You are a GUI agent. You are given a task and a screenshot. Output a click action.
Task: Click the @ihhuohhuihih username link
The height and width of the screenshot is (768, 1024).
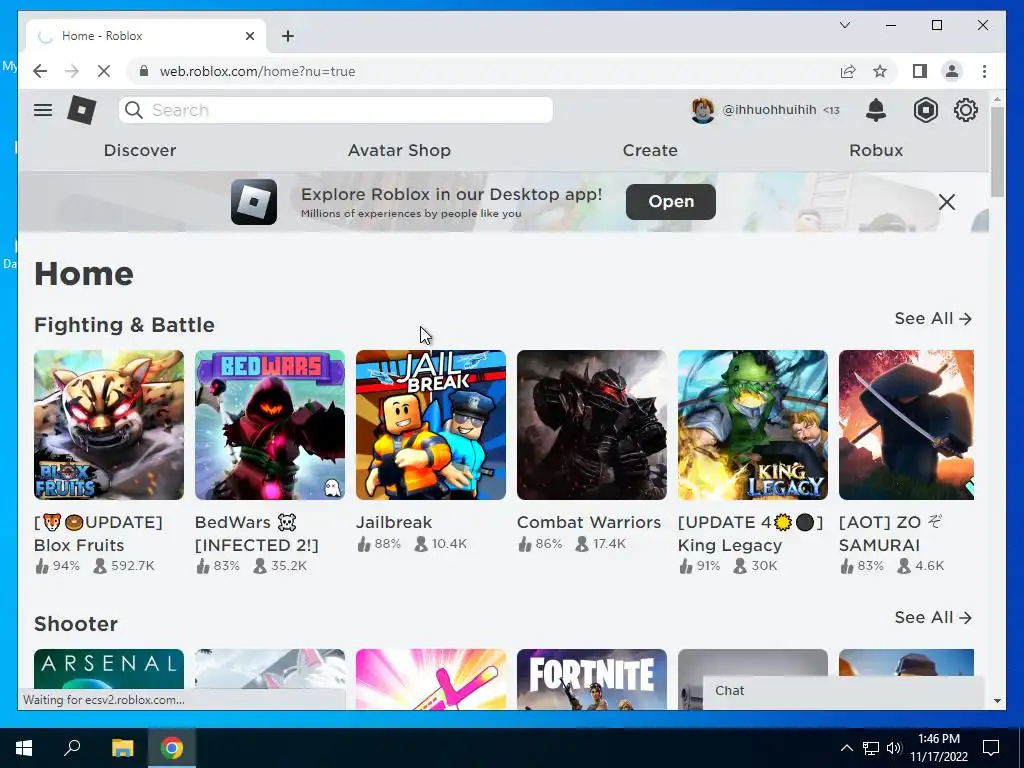pos(769,110)
